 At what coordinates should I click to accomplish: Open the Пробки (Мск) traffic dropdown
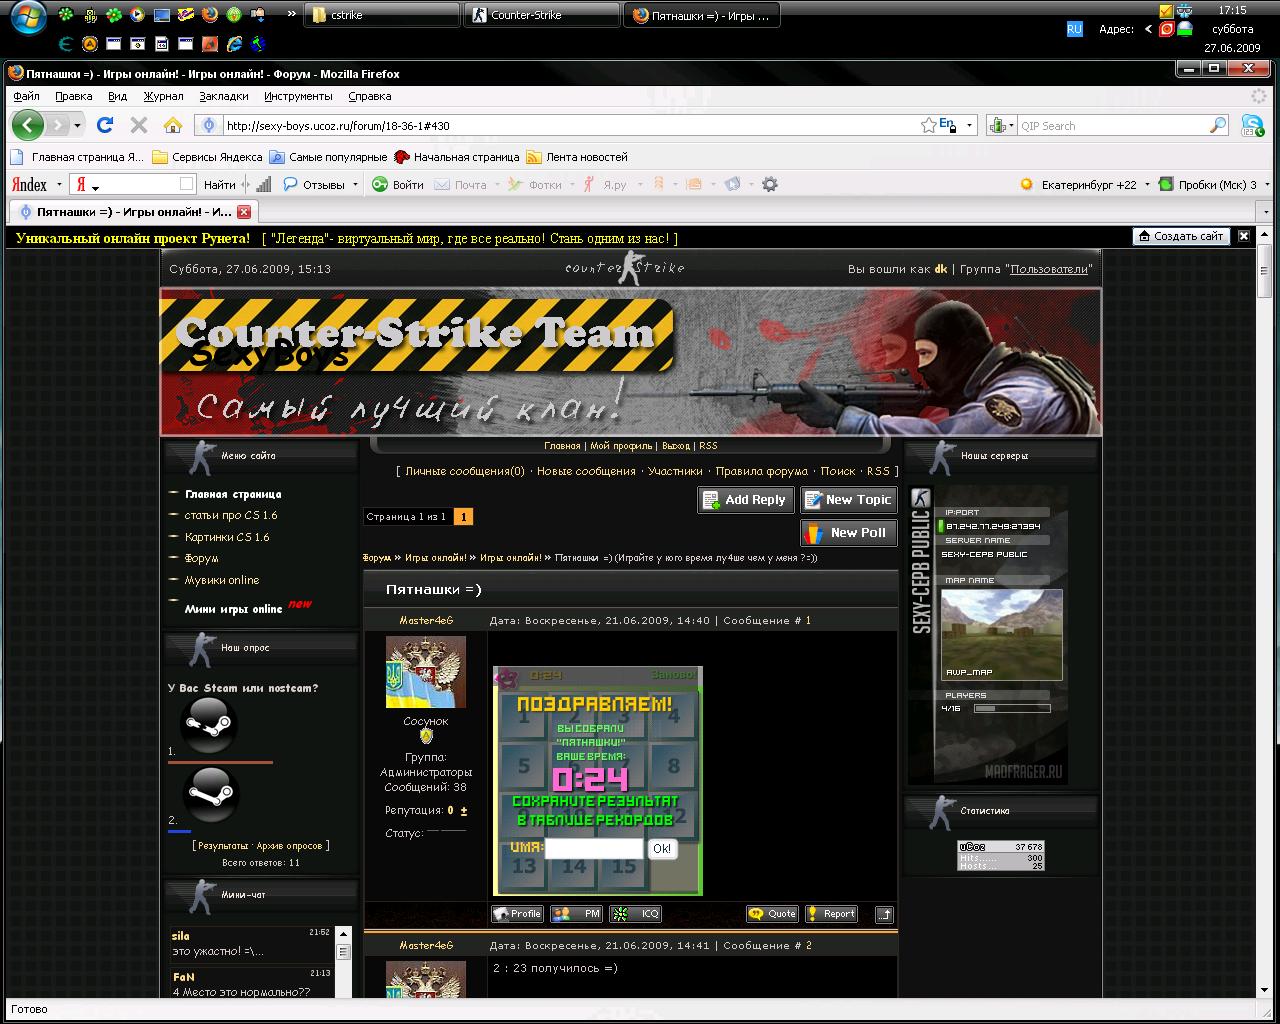coord(1267,185)
